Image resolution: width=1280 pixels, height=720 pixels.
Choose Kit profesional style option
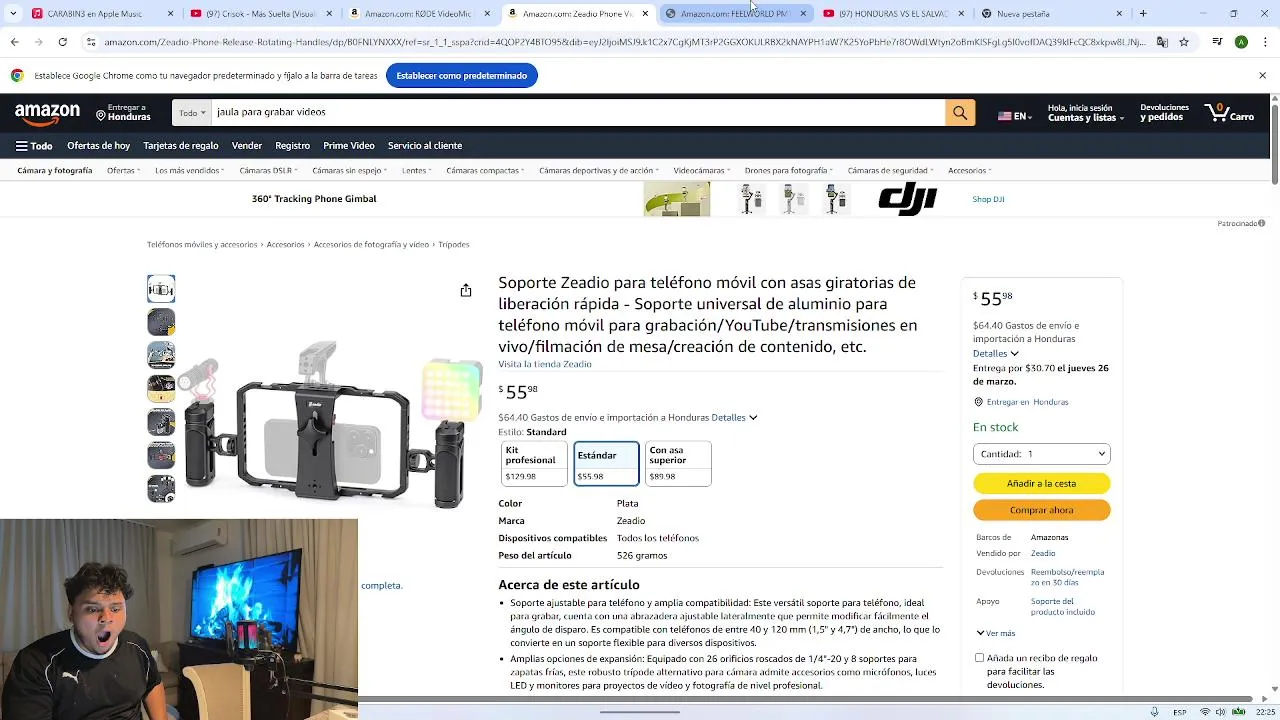(534, 463)
